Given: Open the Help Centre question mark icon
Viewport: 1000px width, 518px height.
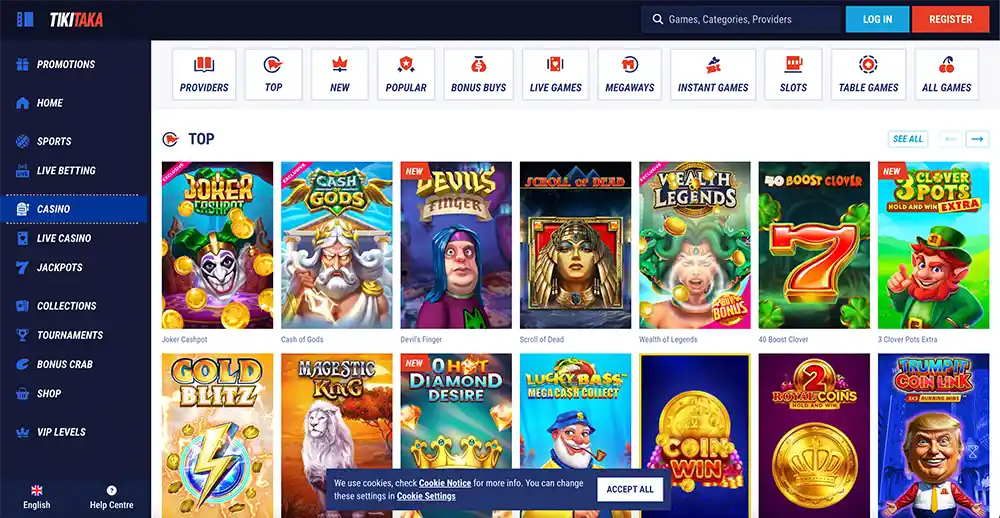Looking at the screenshot, I should (112, 491).
